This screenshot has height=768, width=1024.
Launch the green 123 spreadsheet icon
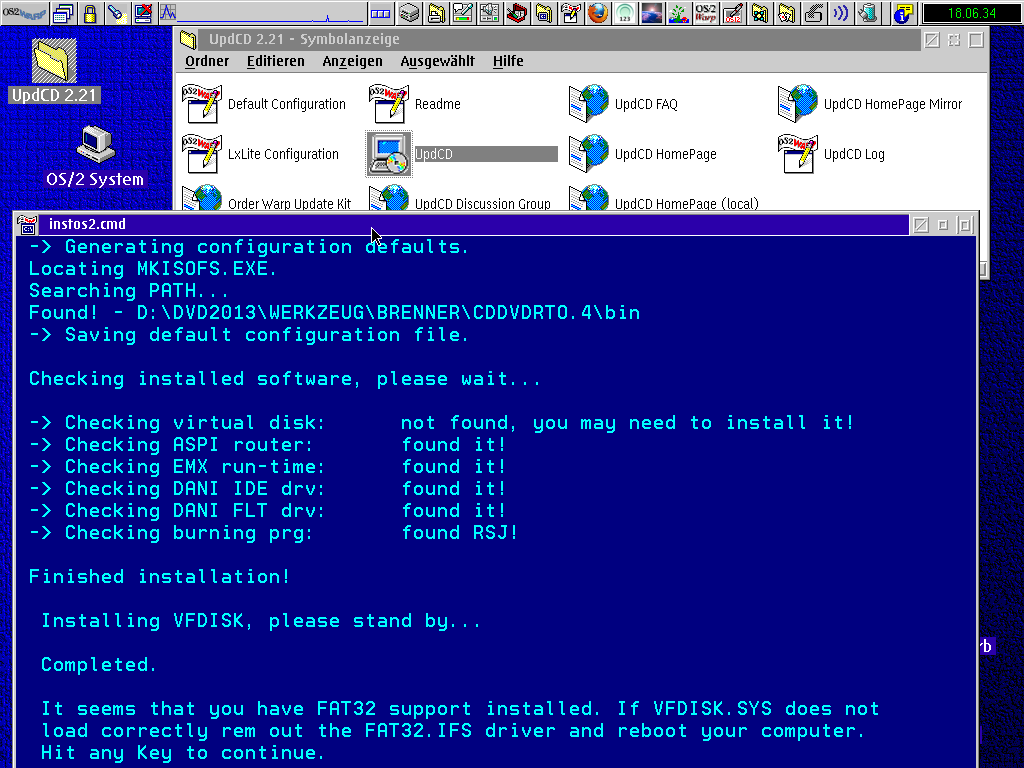(625, 12)
